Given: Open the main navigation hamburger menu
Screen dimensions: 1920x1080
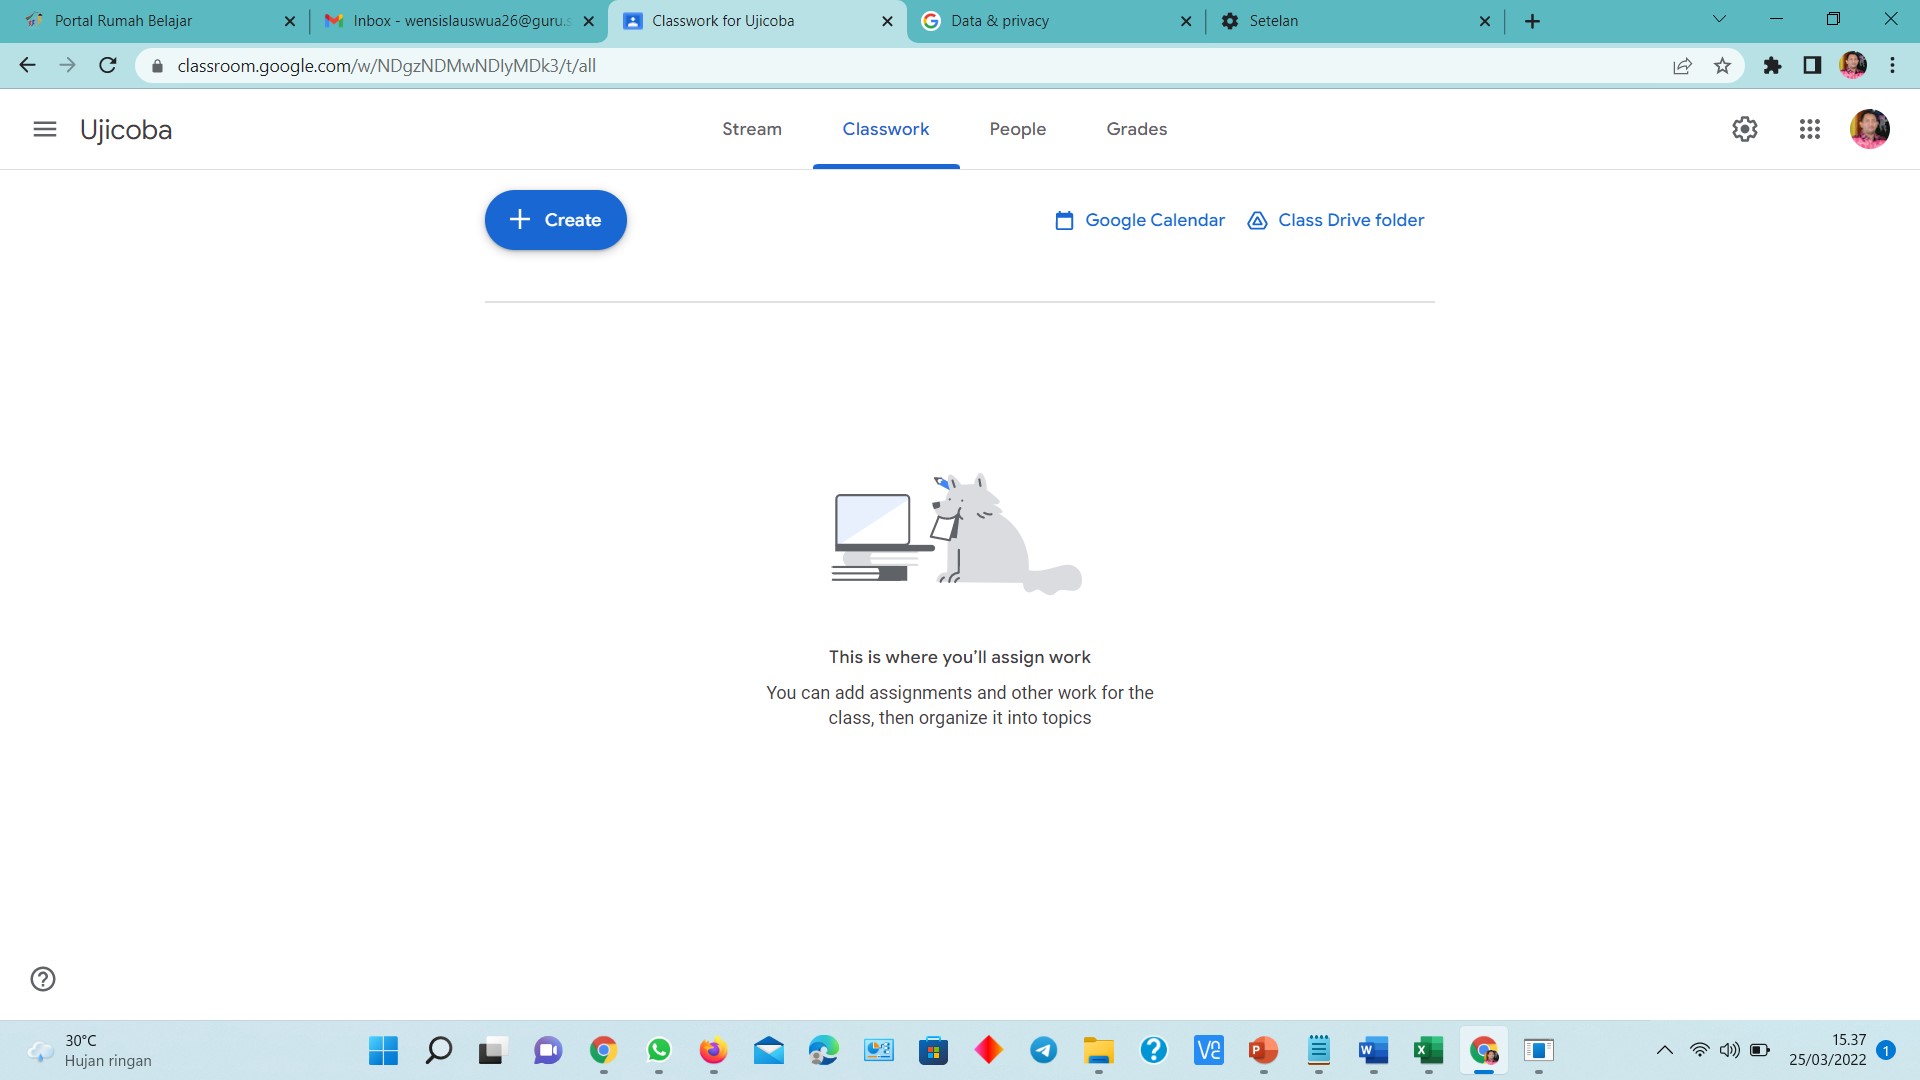Looking at the screenshot, I should (x=45, y=129).
